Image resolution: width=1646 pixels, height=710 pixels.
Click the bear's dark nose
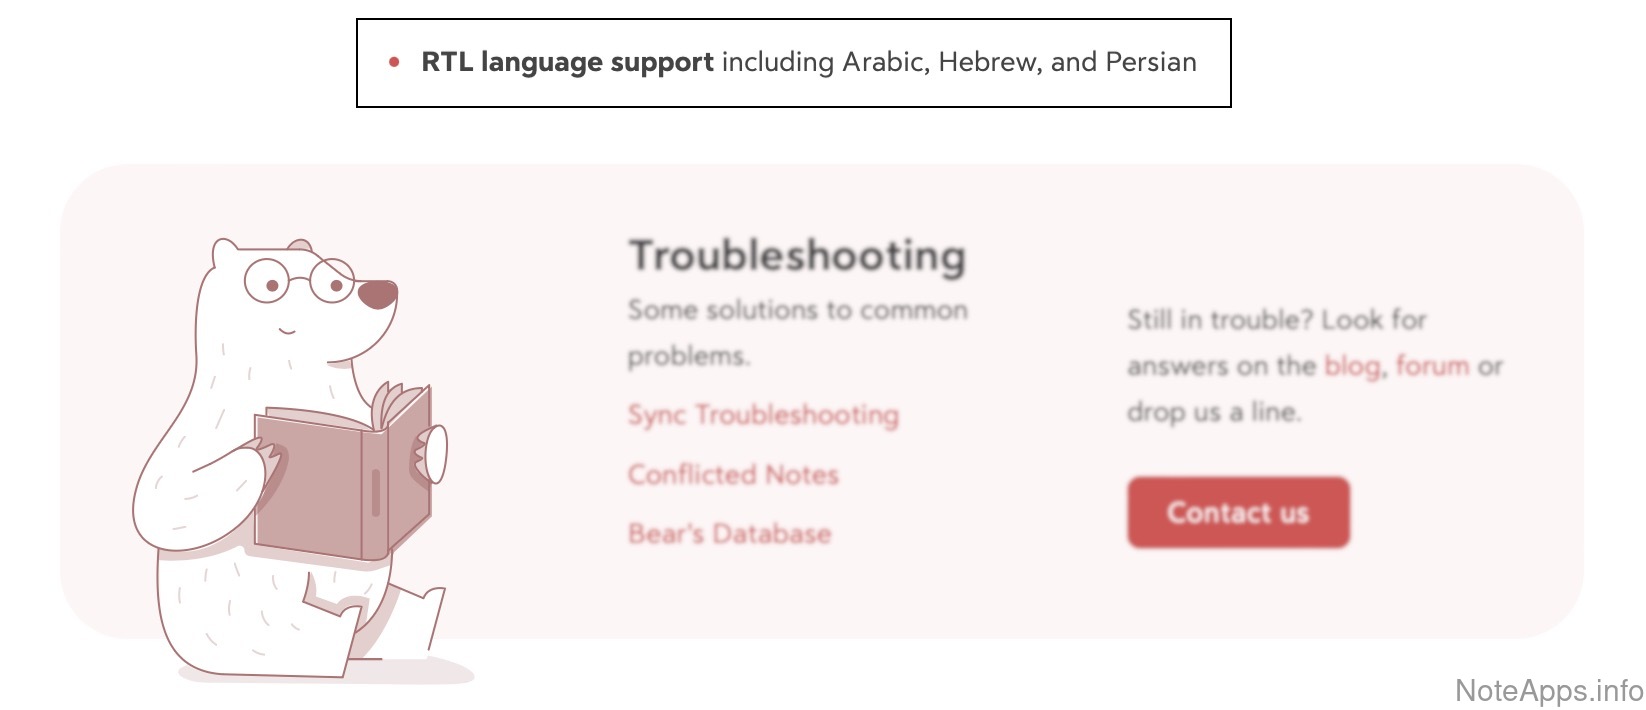[x=377, y=294]
